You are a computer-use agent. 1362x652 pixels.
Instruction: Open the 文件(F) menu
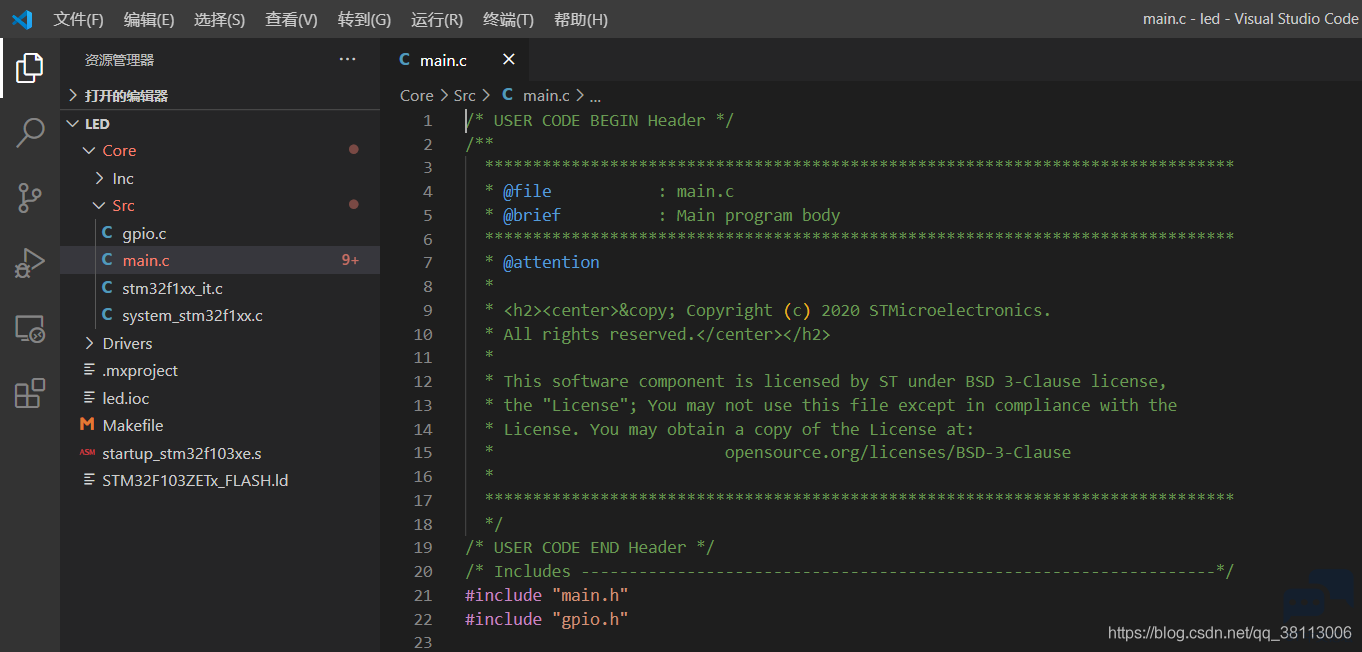[78, 19]
